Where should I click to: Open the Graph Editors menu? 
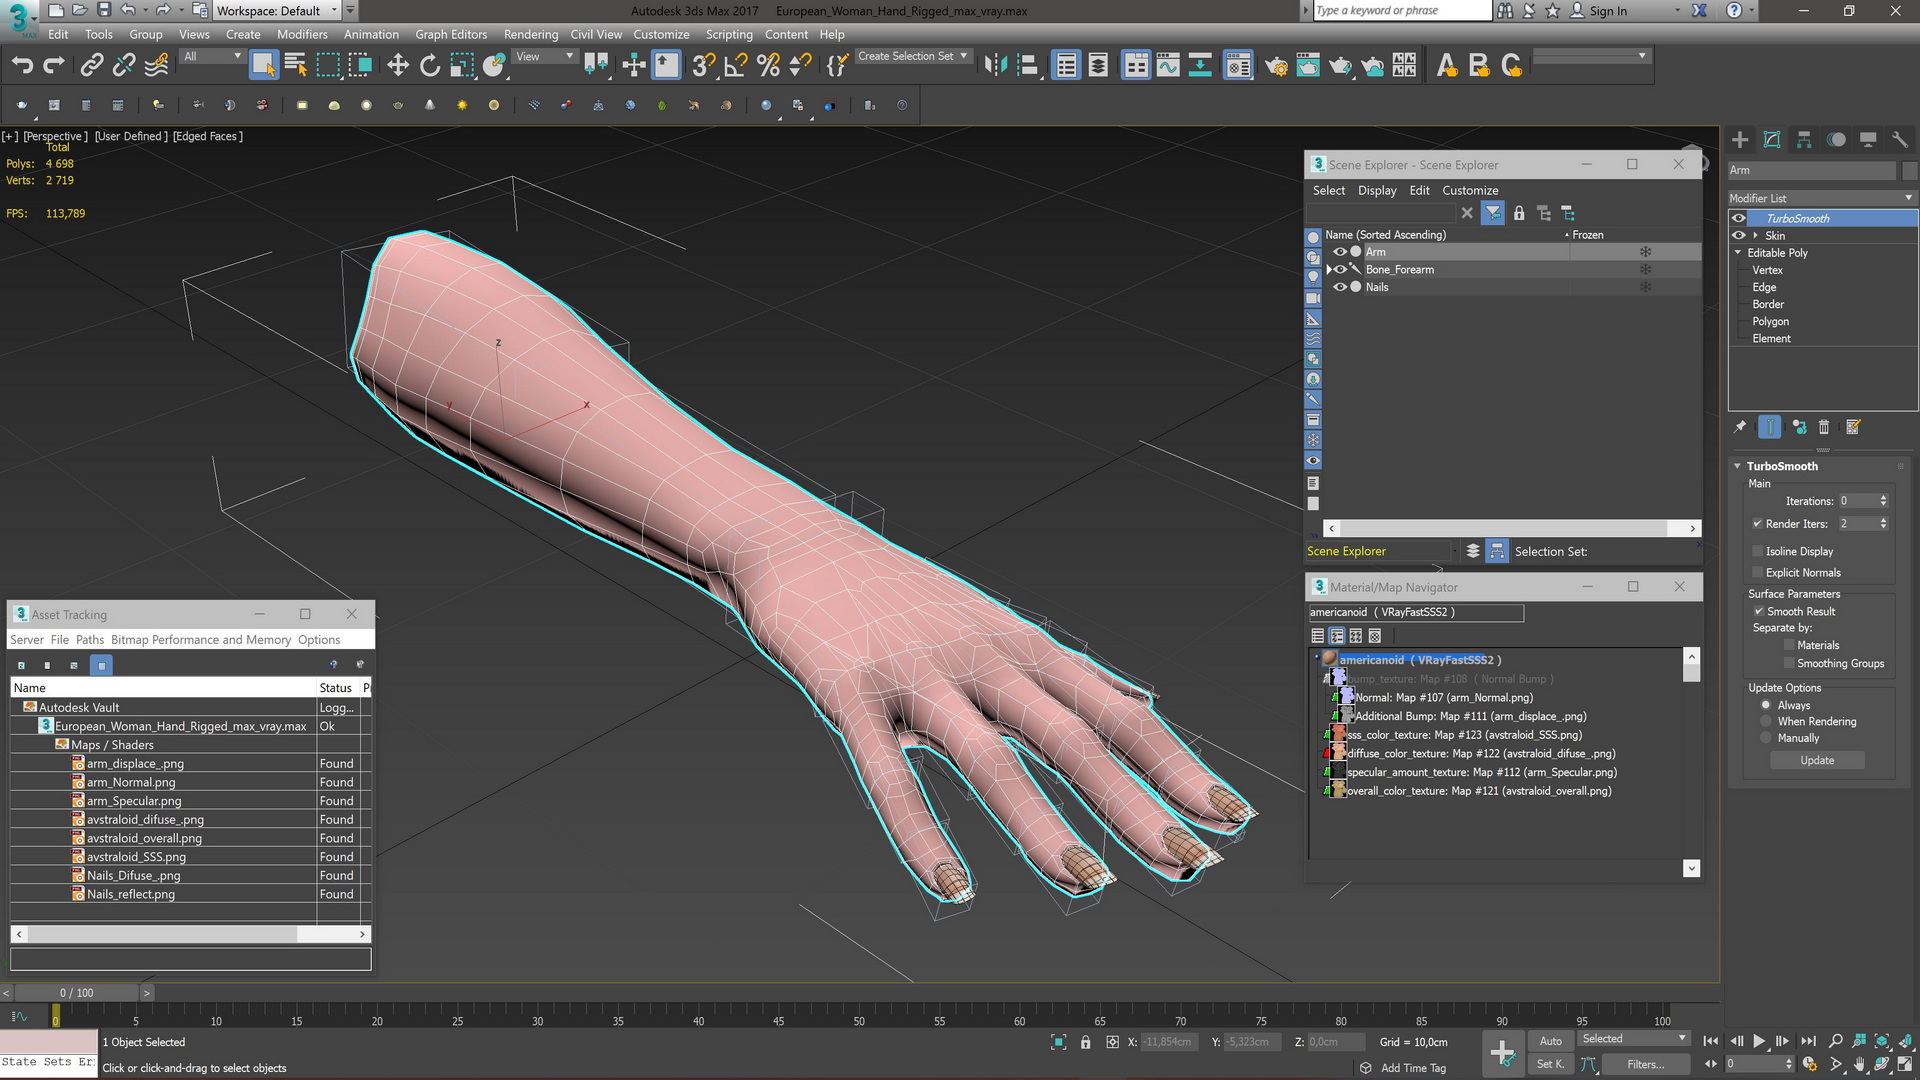coord(451,34)
